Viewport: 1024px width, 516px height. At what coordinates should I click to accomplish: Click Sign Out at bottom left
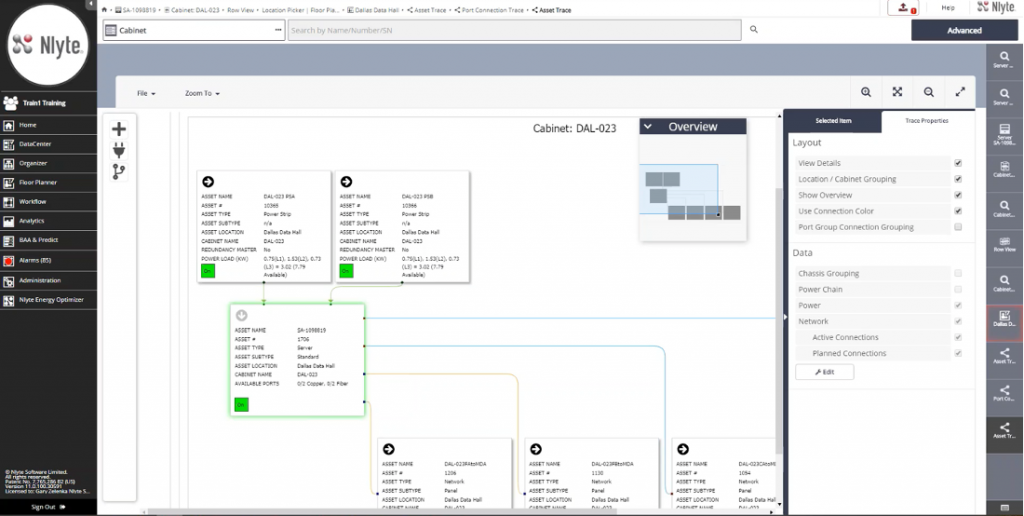coord(48,507)
